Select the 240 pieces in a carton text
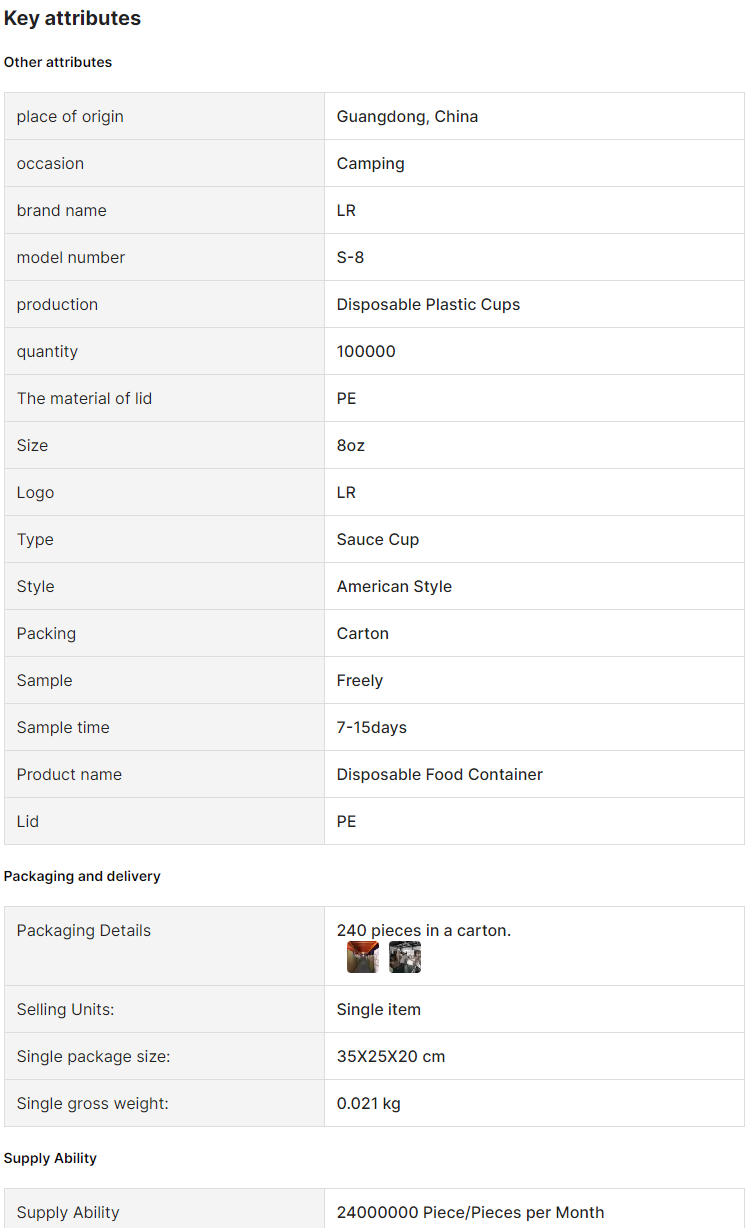 [x=423, y=931]
